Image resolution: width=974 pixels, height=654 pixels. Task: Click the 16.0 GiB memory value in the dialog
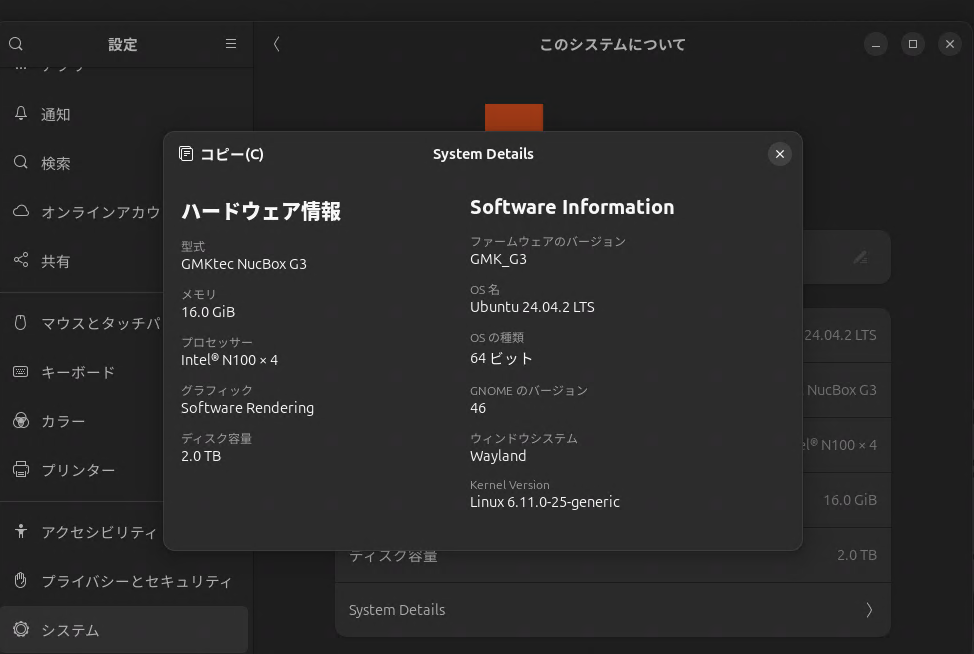(208, 312)
